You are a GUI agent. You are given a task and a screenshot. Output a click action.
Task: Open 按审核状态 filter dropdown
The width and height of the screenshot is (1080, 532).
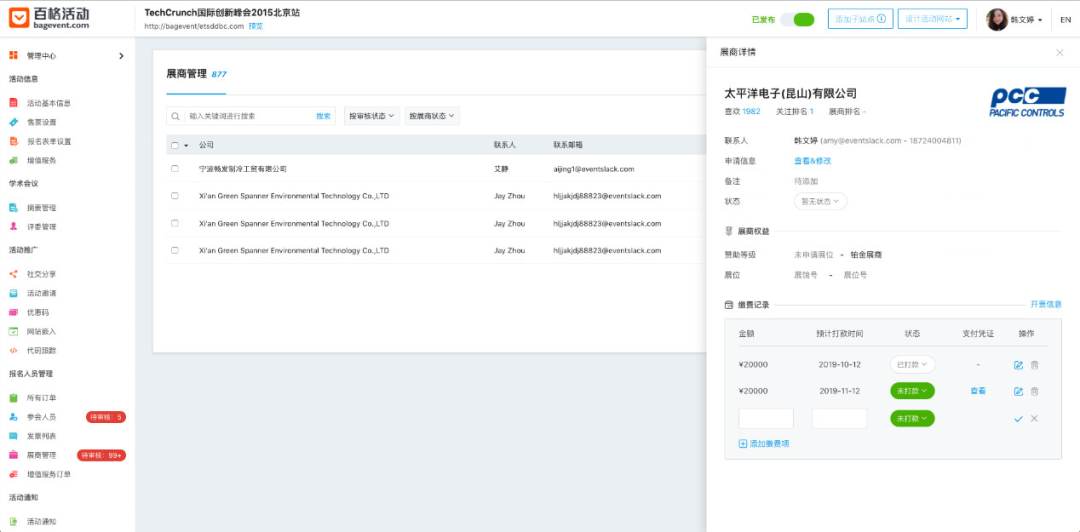click(371, 116)
